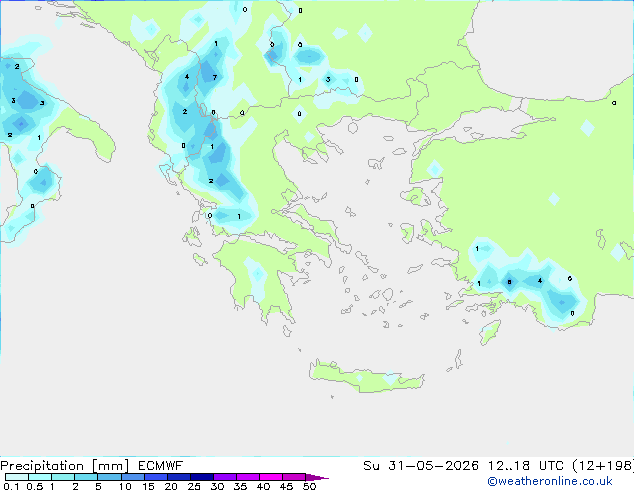Pick the 10–15 mm blue legend swatch
This screenshot has height=490, width=634.
coord(133,477)
